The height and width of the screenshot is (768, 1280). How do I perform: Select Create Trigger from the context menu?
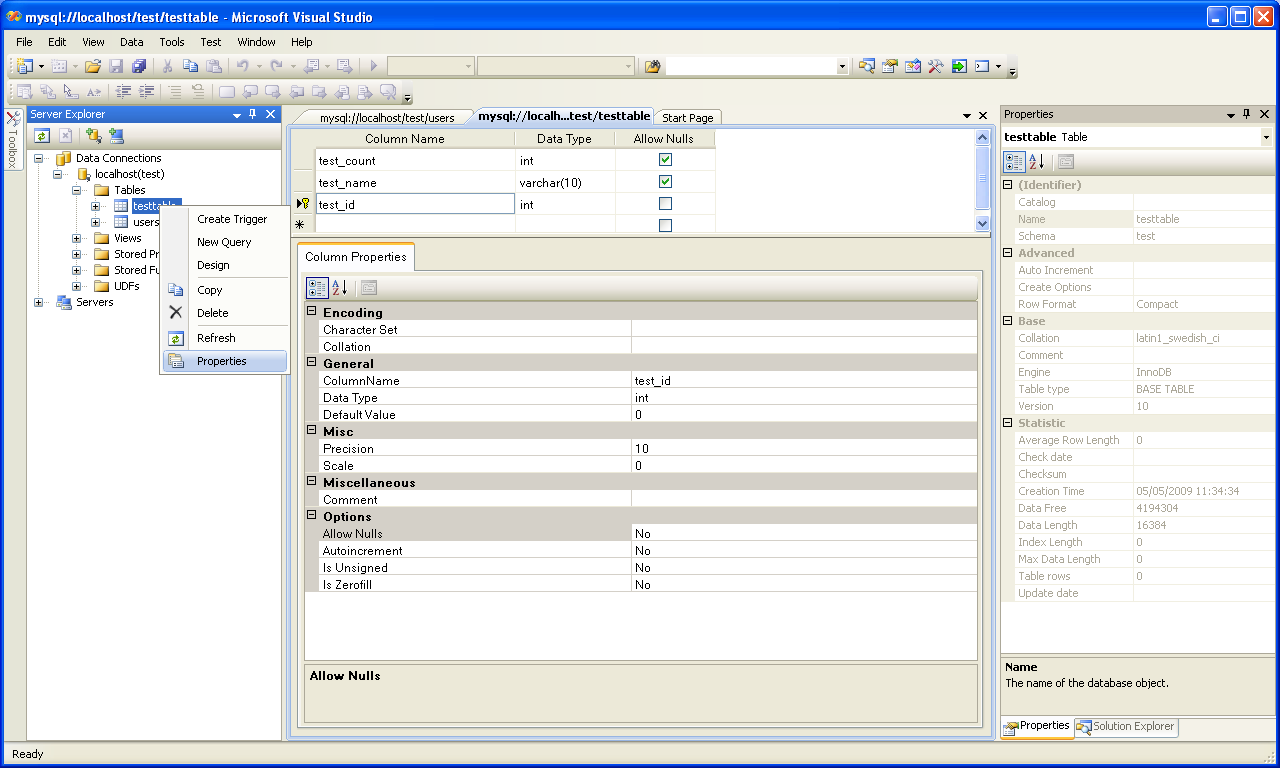232,219
